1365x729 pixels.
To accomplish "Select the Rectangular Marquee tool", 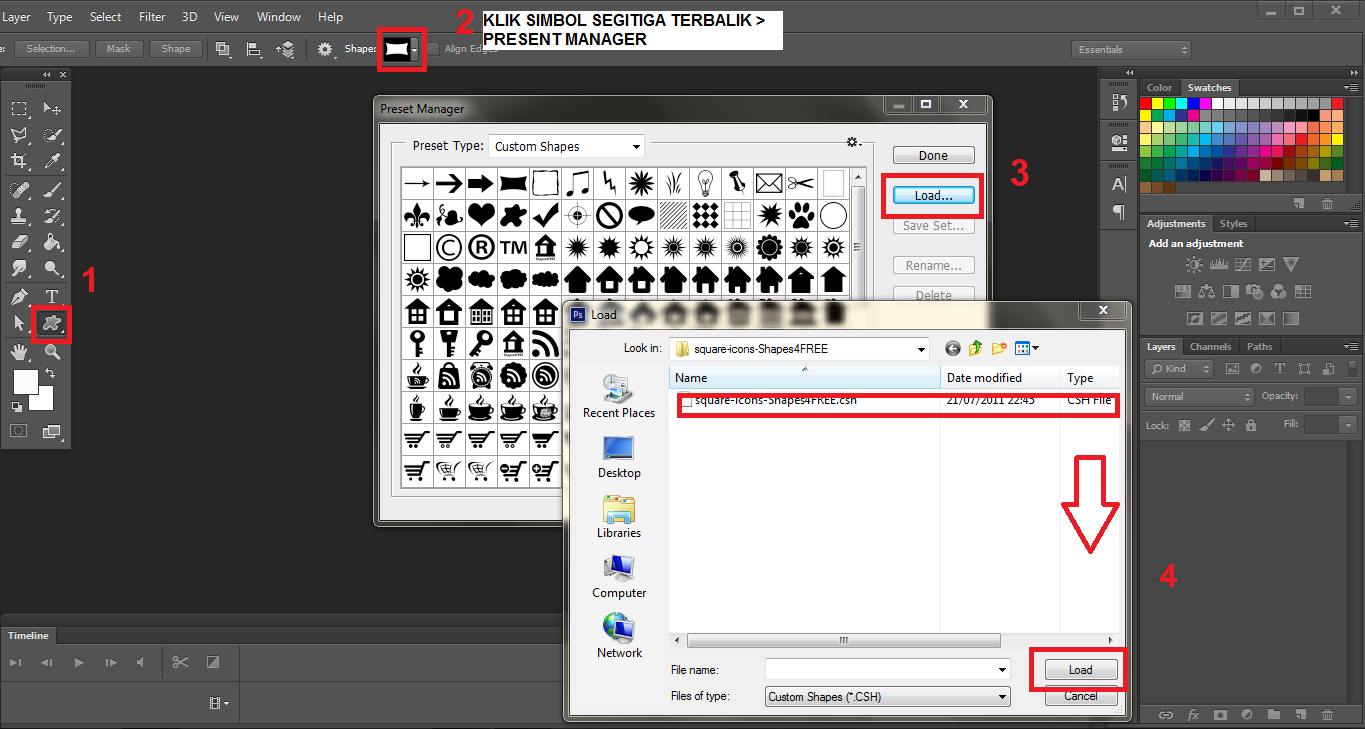I will pyautogui.click(x=19, y=108).
